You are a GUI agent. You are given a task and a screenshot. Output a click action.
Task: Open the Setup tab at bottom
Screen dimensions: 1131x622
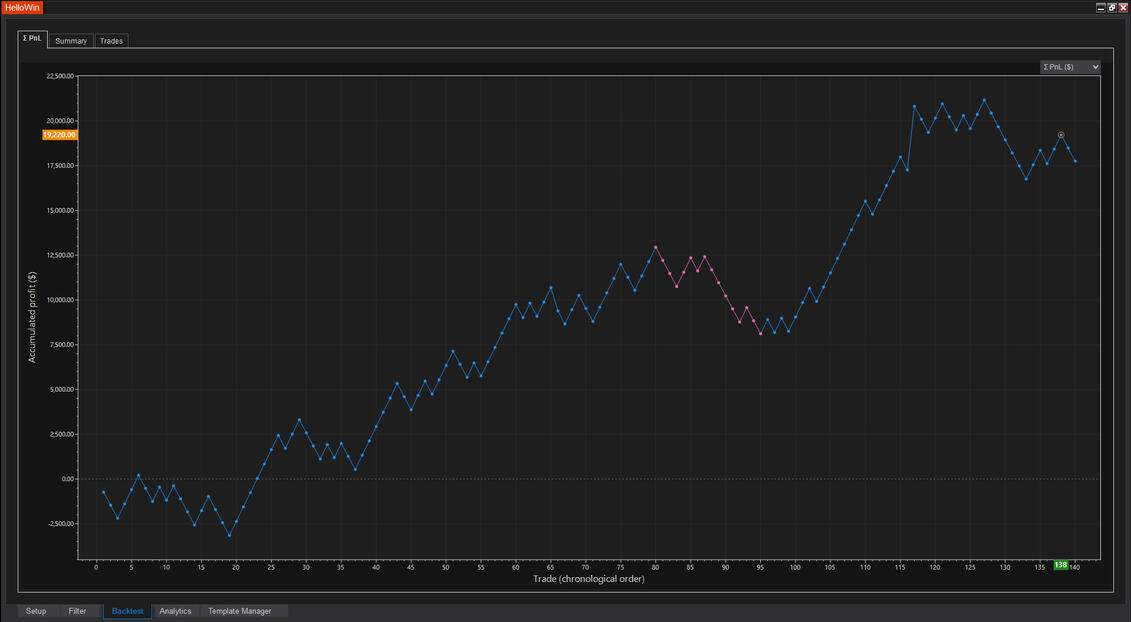(x=36, y=611)
